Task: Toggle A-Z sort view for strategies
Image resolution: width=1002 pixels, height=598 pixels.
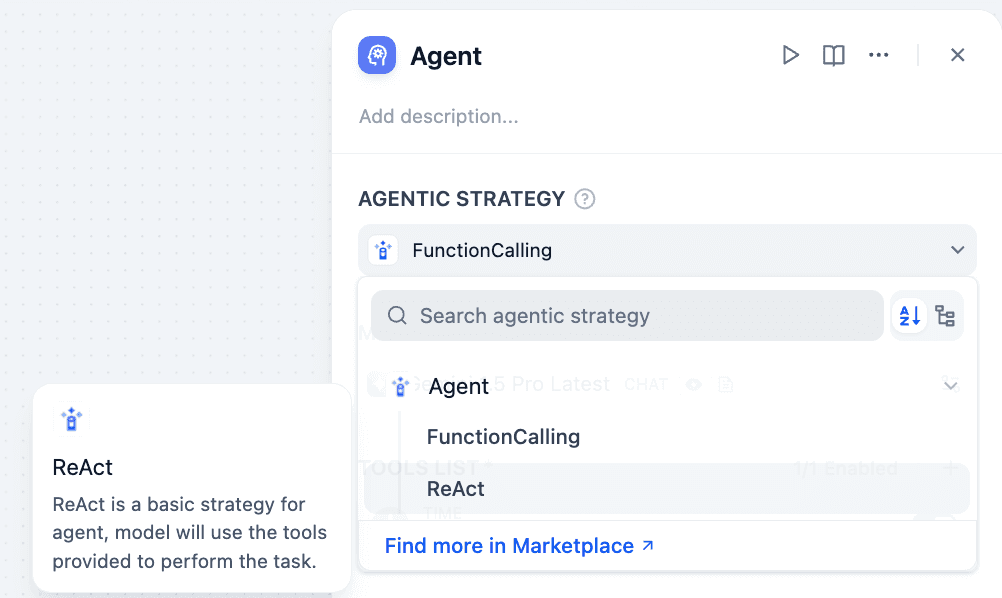Action: [910, 316]
